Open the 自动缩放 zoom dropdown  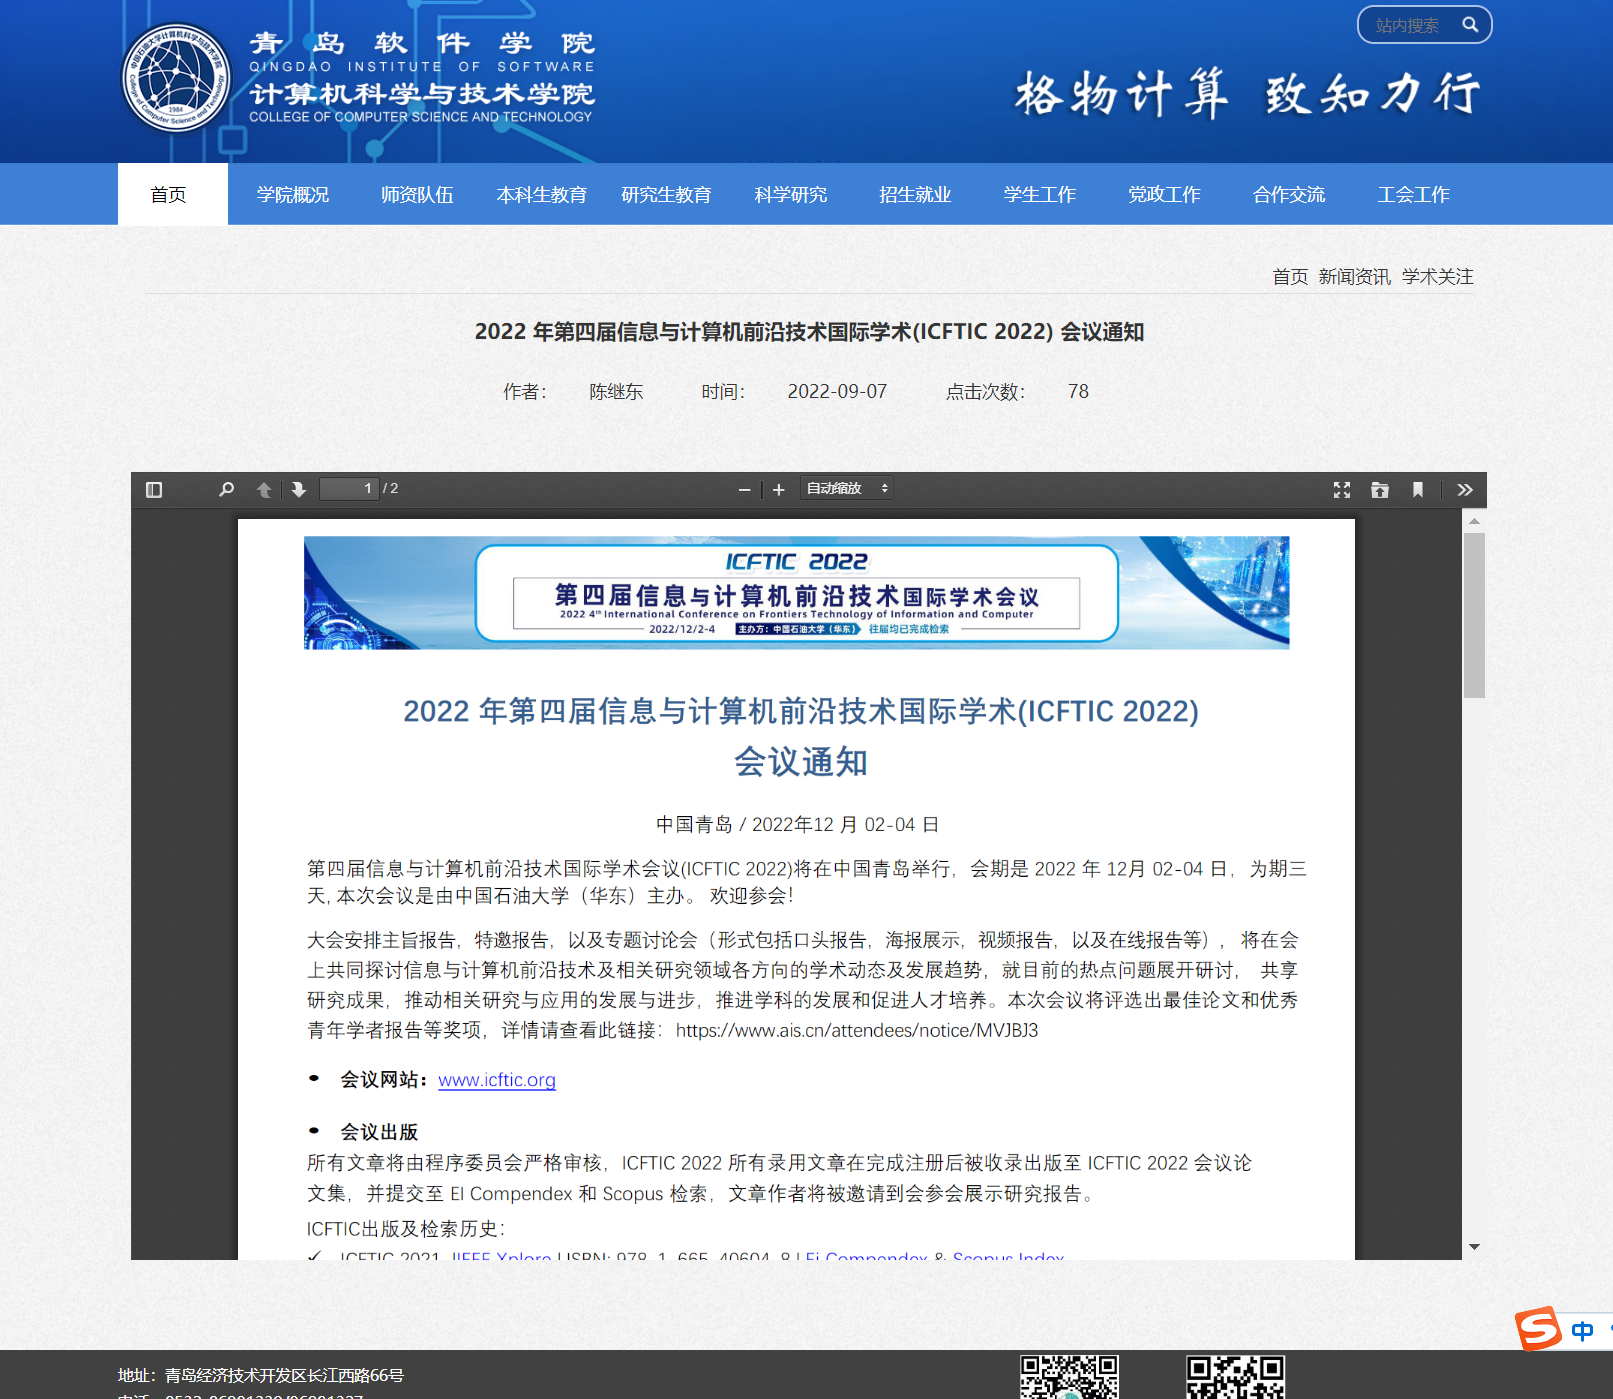[x=847, y=489]
